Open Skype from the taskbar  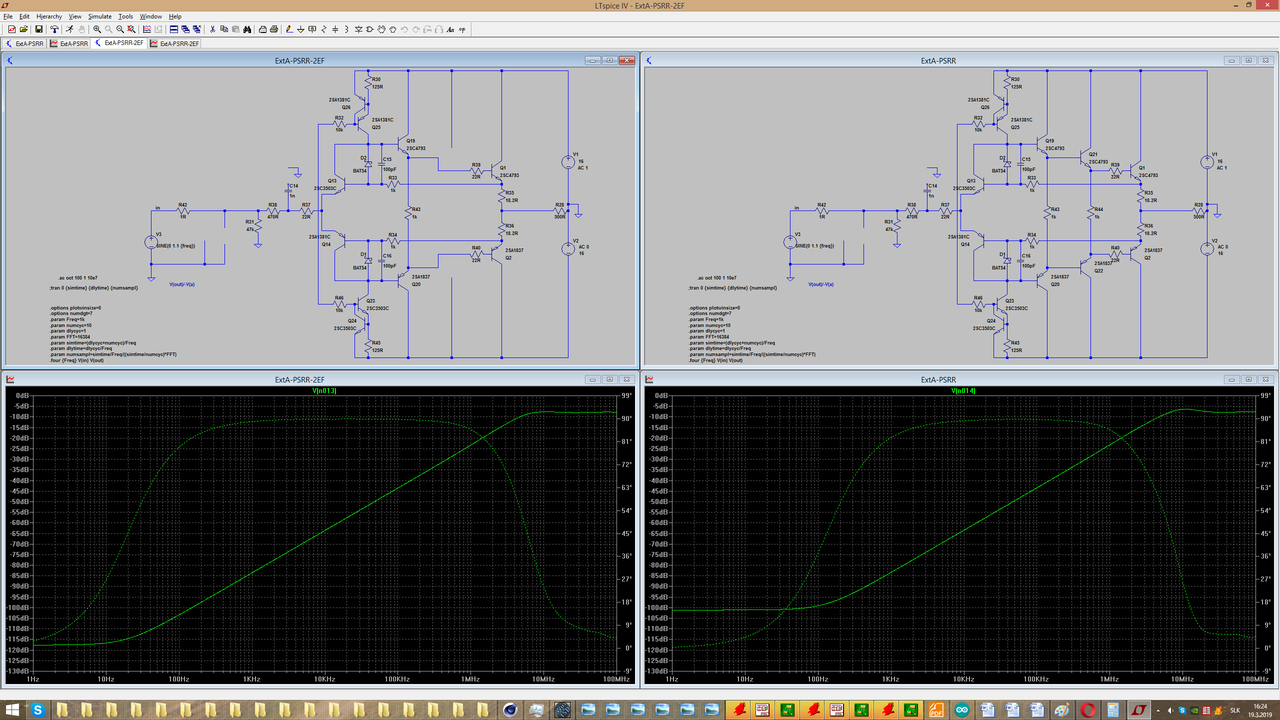coord(38,709)
